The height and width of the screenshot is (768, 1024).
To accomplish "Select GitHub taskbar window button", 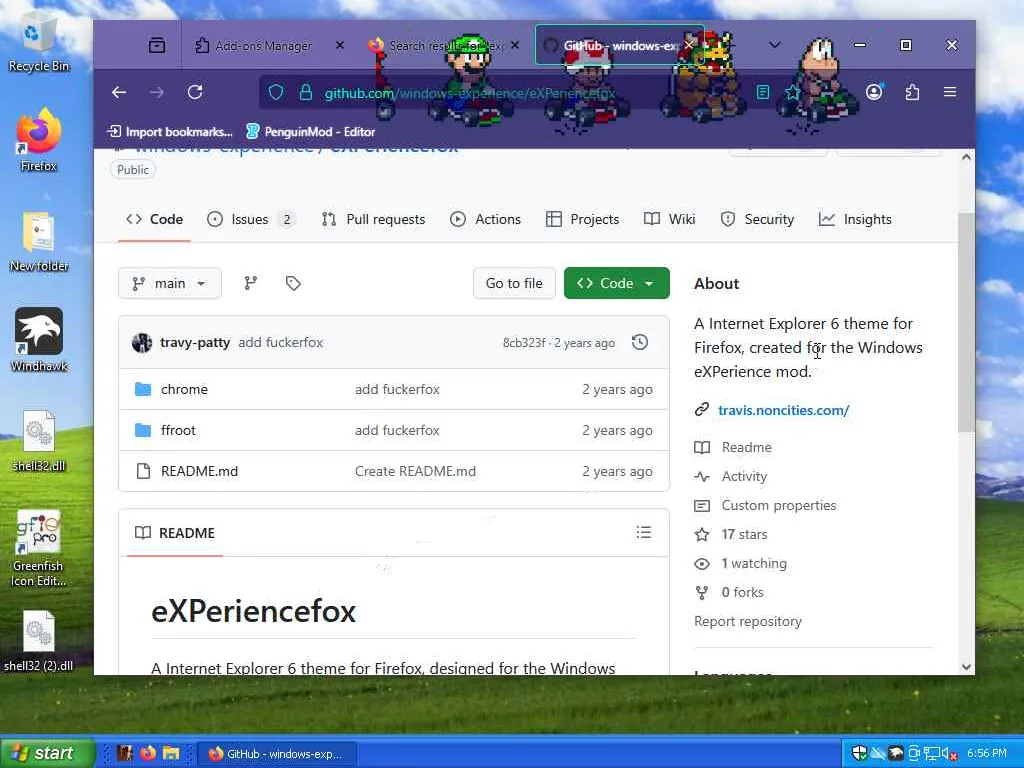I will 276,754.
